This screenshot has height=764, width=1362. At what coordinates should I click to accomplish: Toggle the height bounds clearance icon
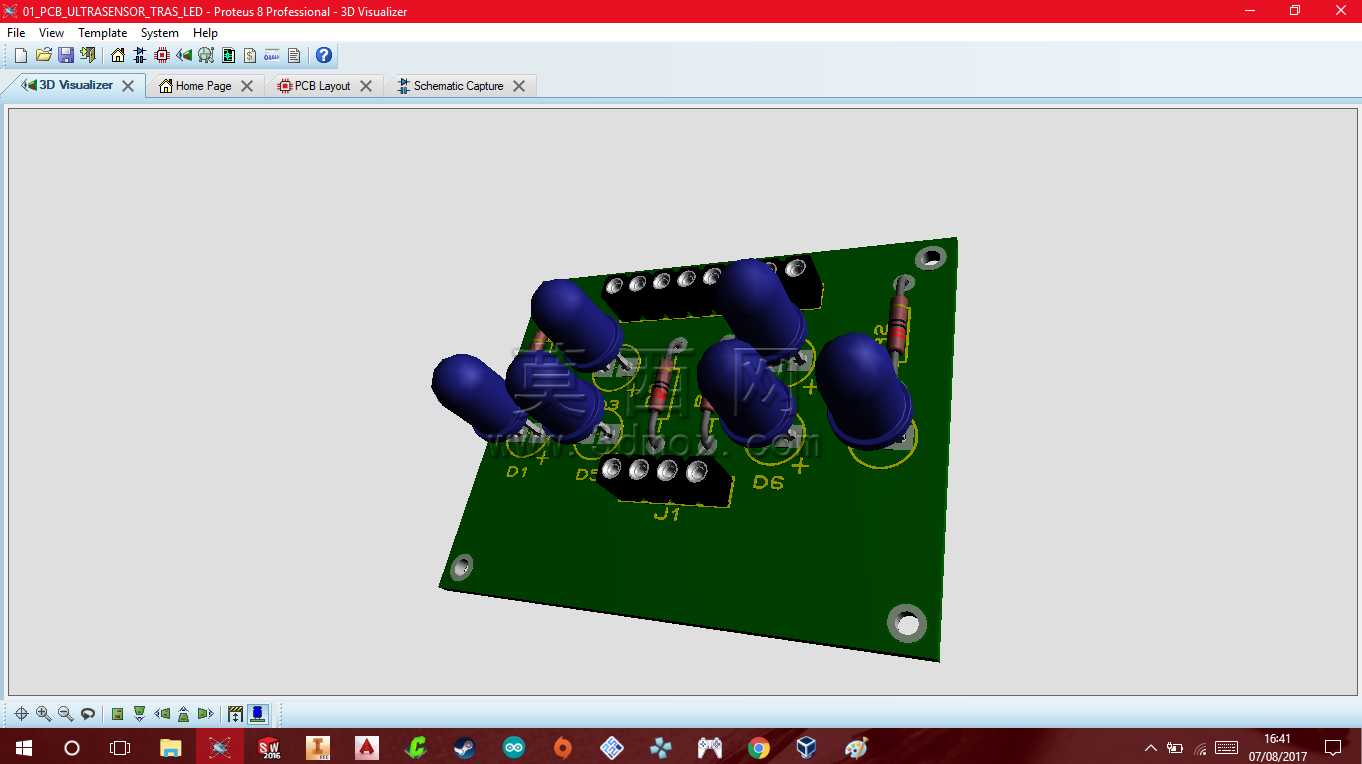point(236,714)
